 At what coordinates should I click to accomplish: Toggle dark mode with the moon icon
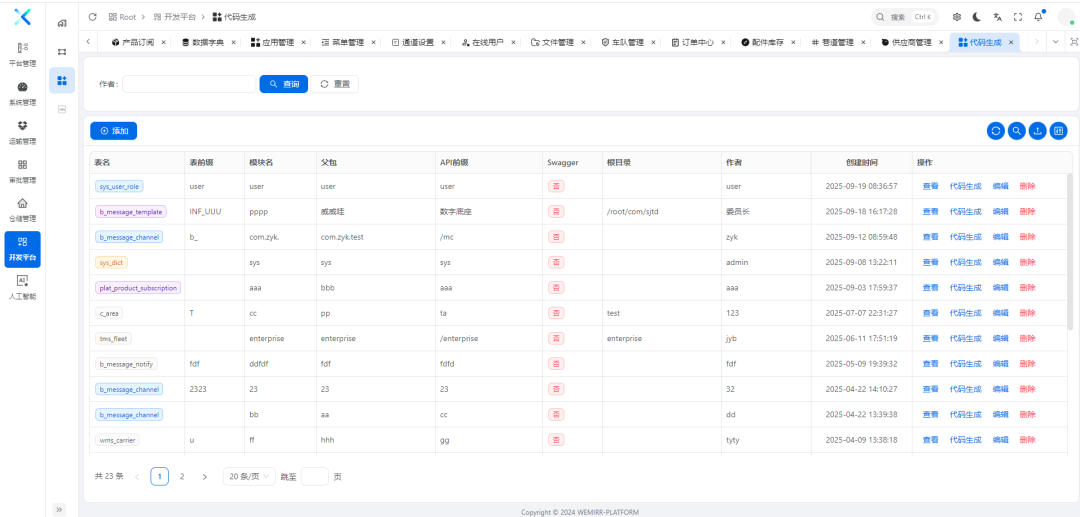(x=977, y=17)
